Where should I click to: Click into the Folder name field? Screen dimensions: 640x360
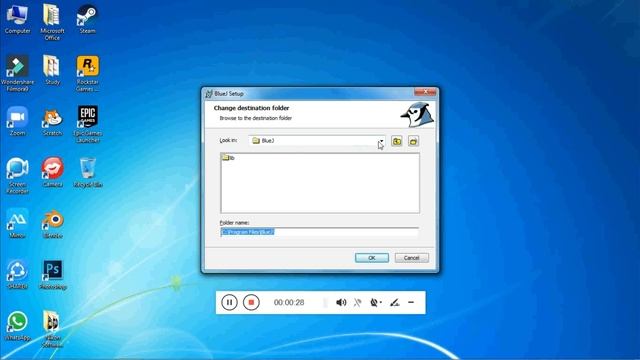click(320, 232)
